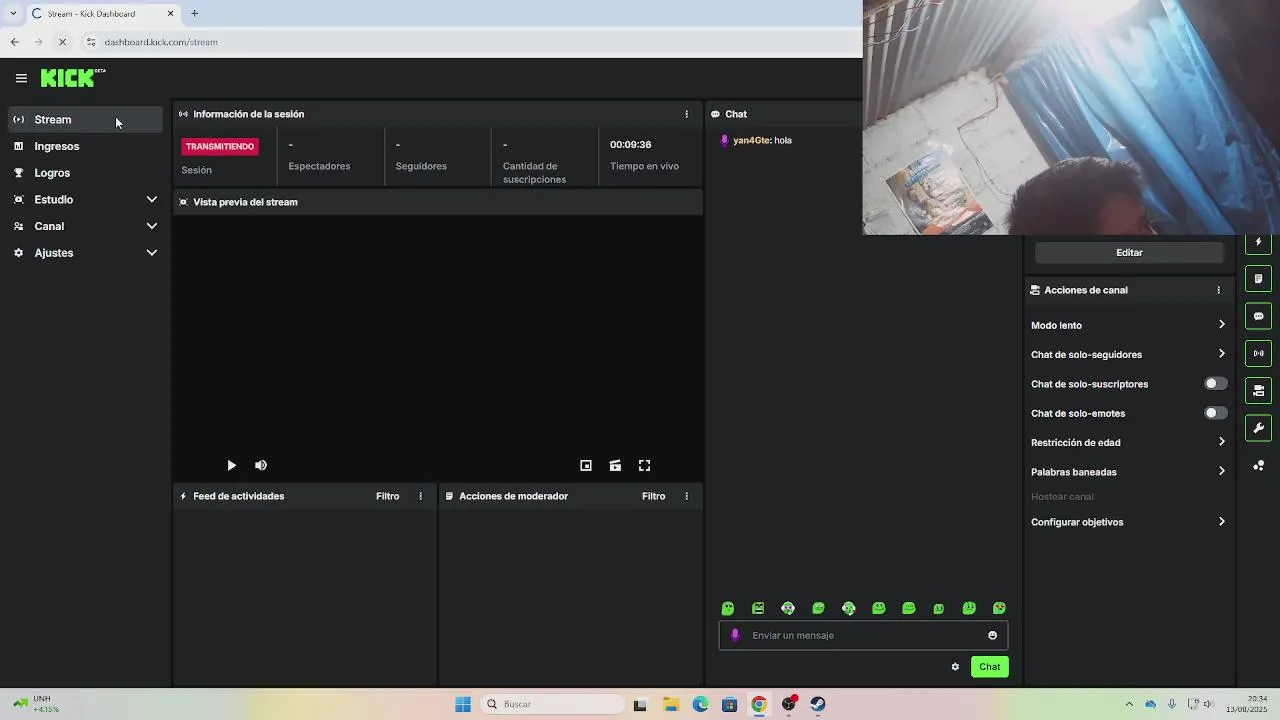Open Acciones de moderador options menu
This screenshot has width=1280, height=720.
click(x=686, y=496)
